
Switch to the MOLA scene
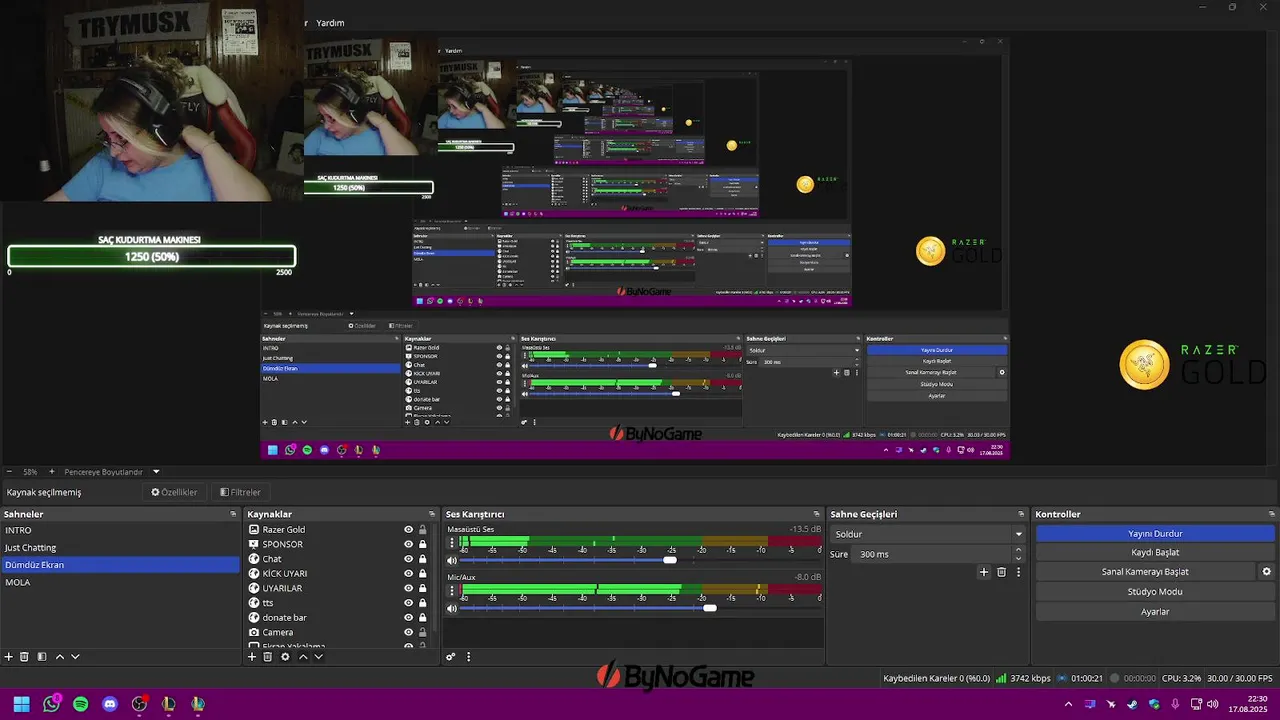point(121,582)
